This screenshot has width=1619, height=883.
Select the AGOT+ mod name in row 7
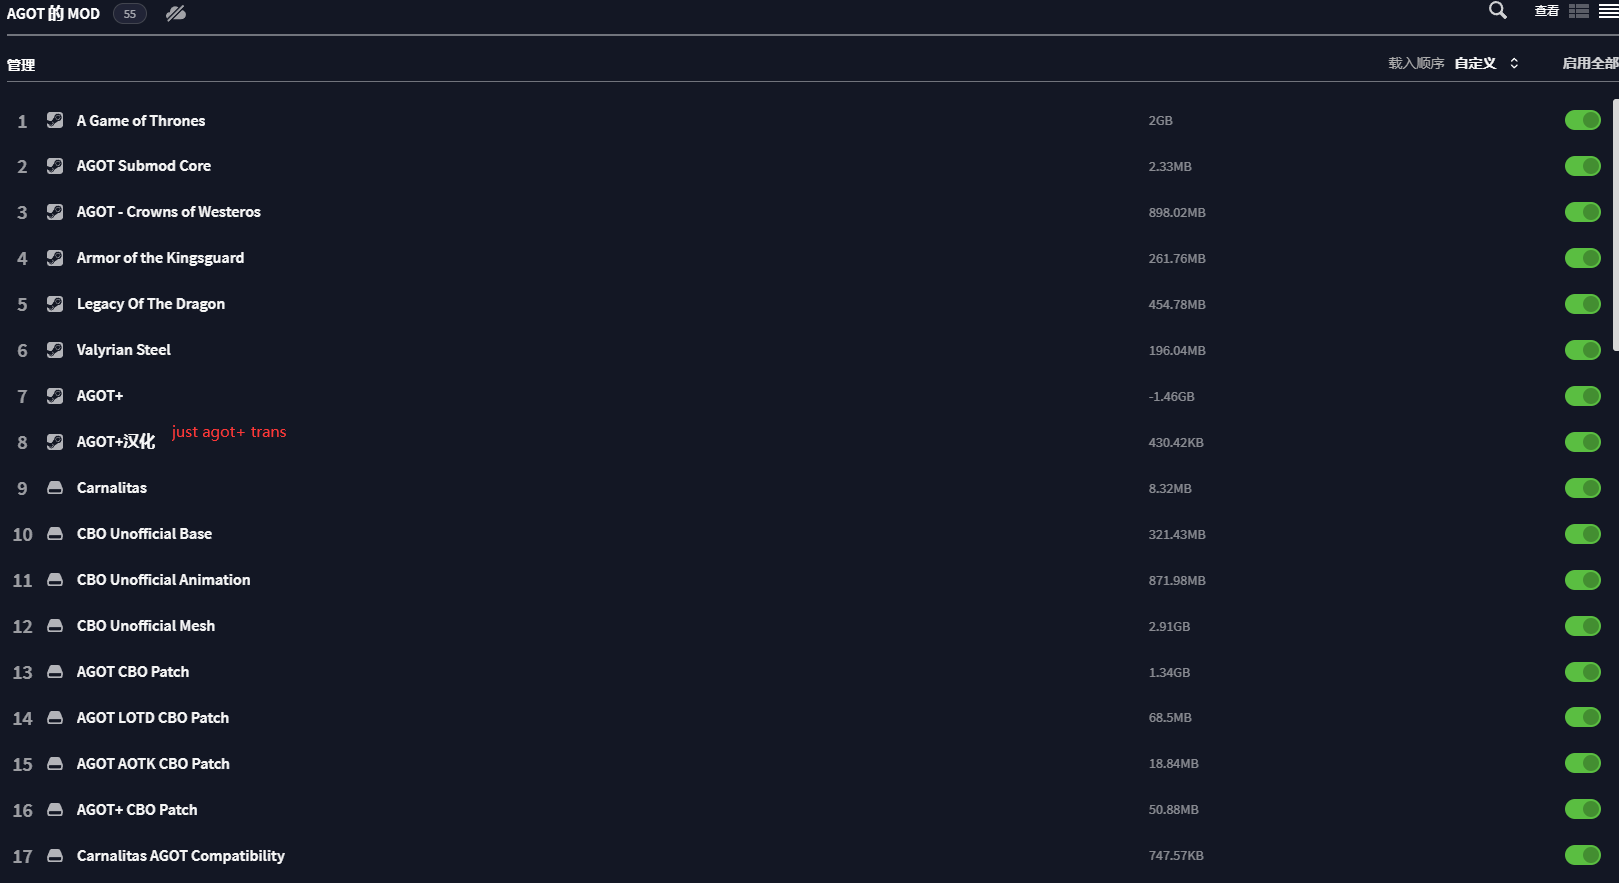[x=100, y=396]
